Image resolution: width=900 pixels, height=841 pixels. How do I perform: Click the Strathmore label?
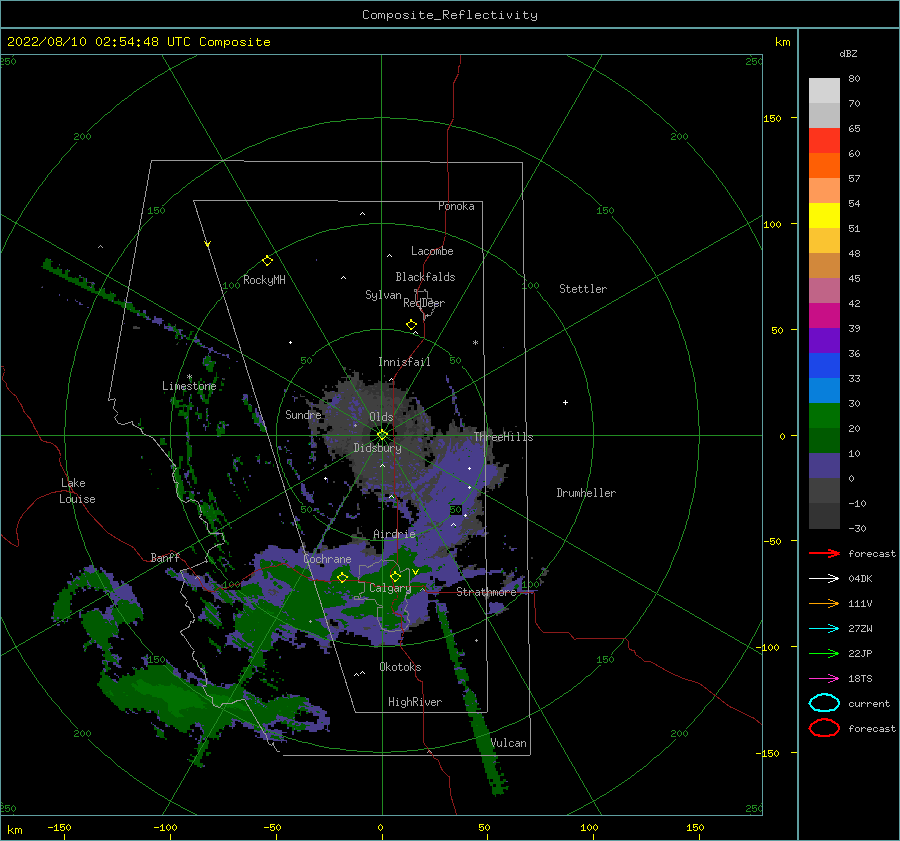click(x=486, y=592)
